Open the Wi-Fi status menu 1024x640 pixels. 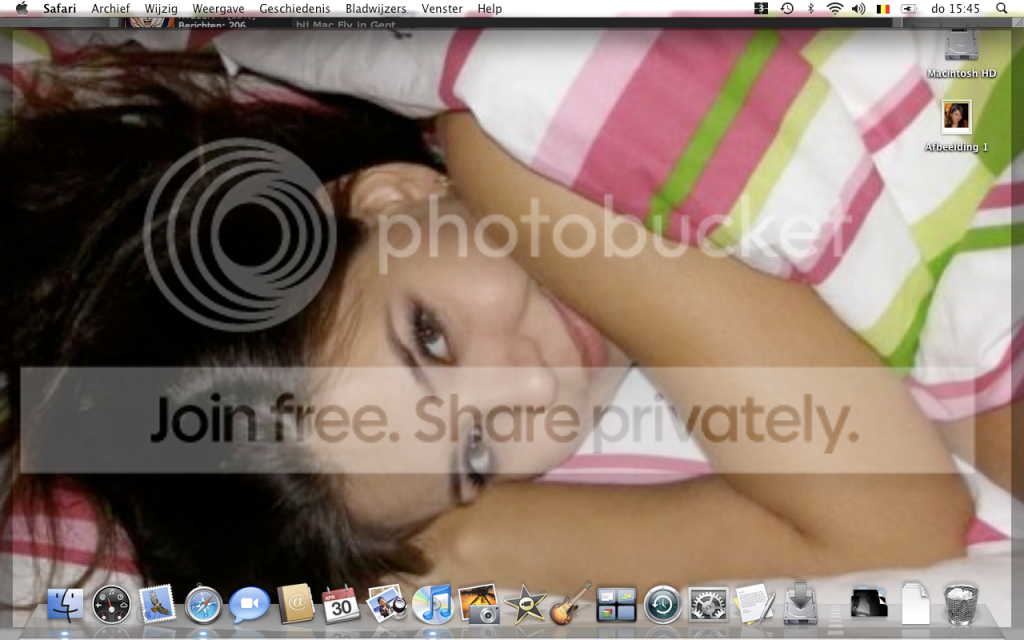click(x=835, y=8)
